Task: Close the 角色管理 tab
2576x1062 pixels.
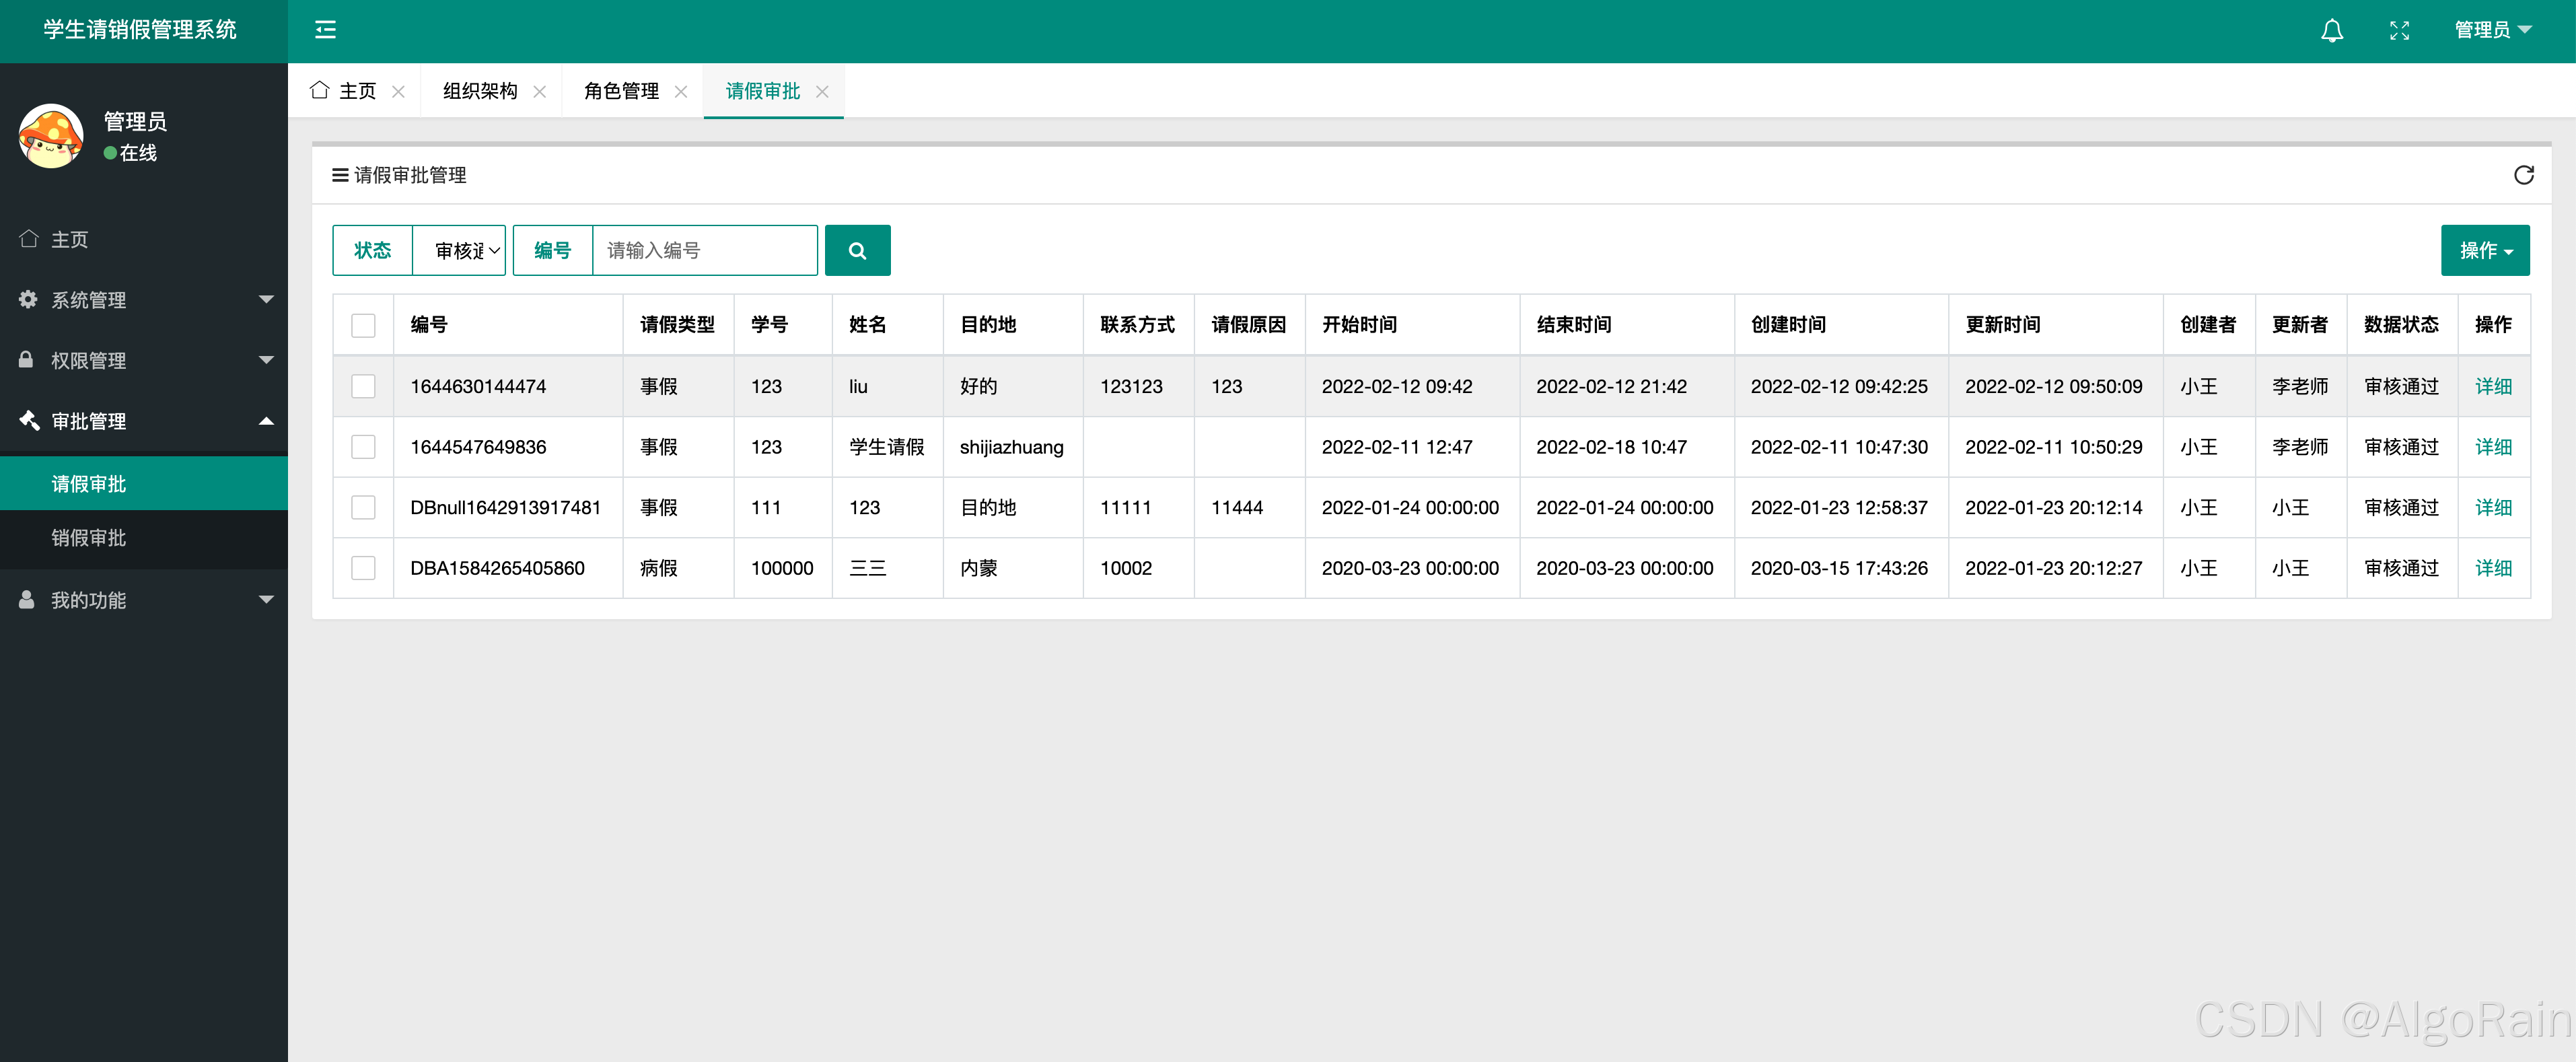Action: point(681,92)
